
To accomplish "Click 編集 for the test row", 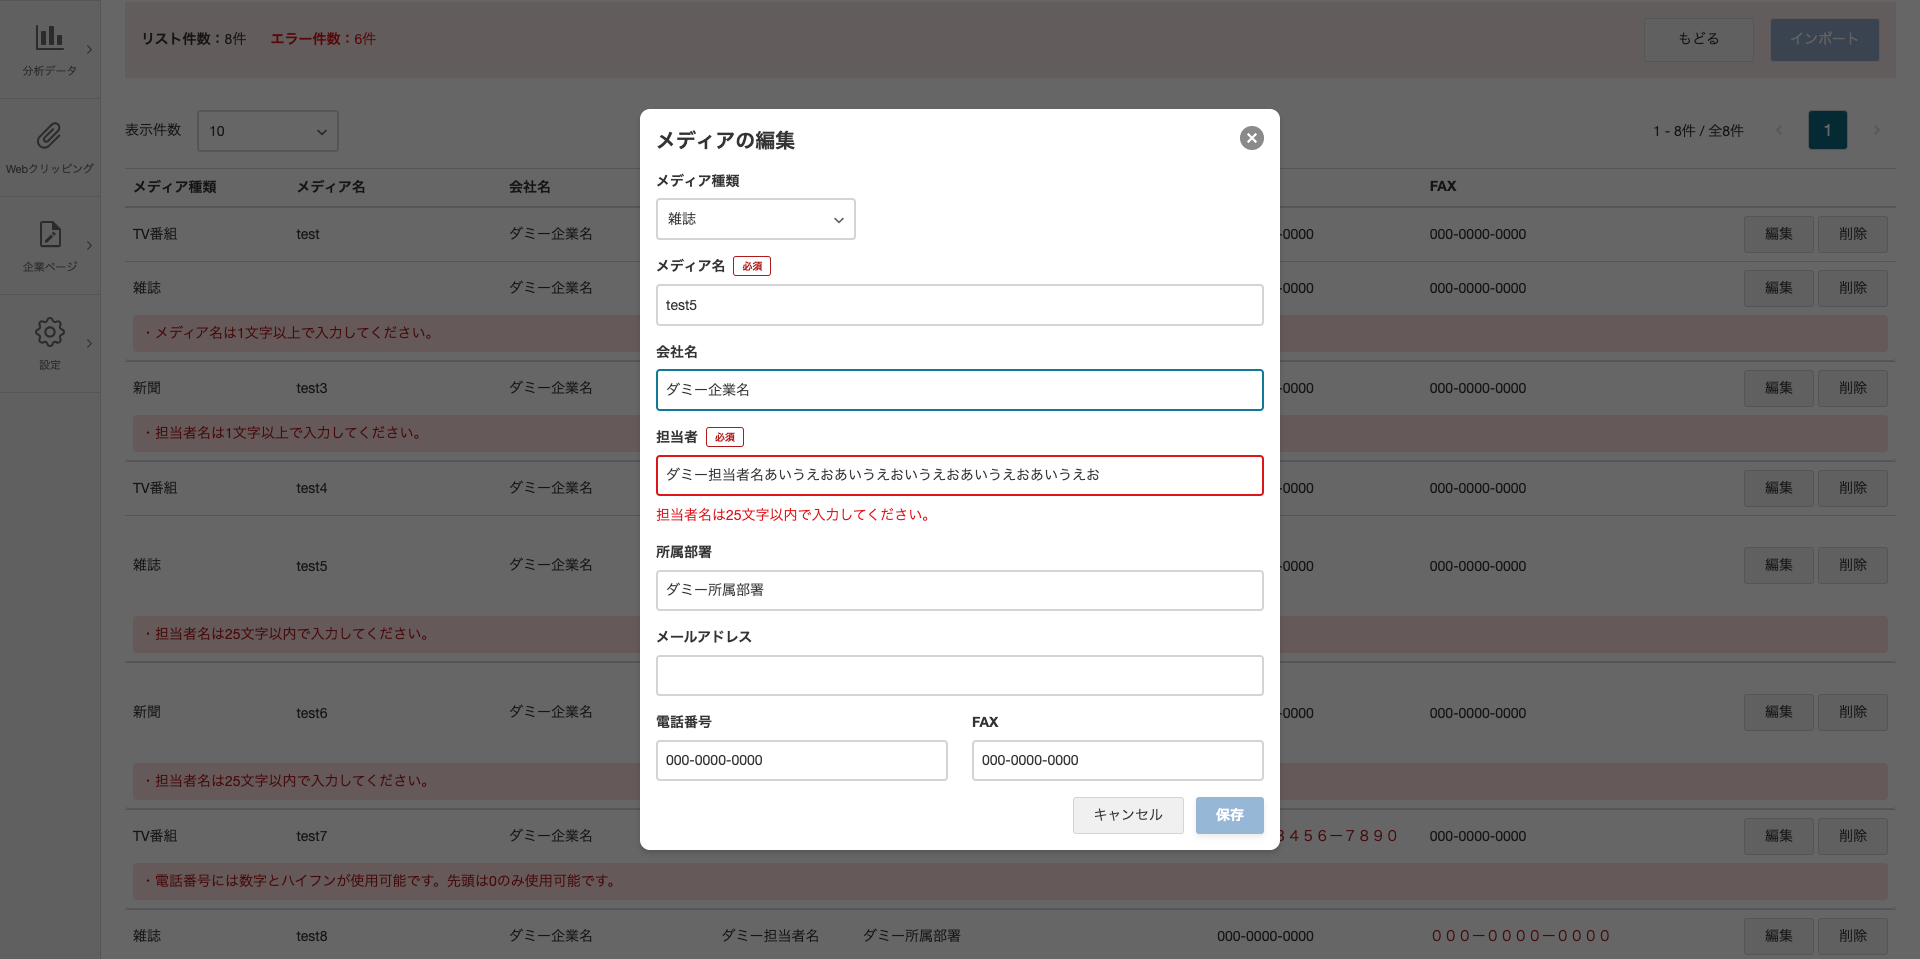I will coord(1778,234).
